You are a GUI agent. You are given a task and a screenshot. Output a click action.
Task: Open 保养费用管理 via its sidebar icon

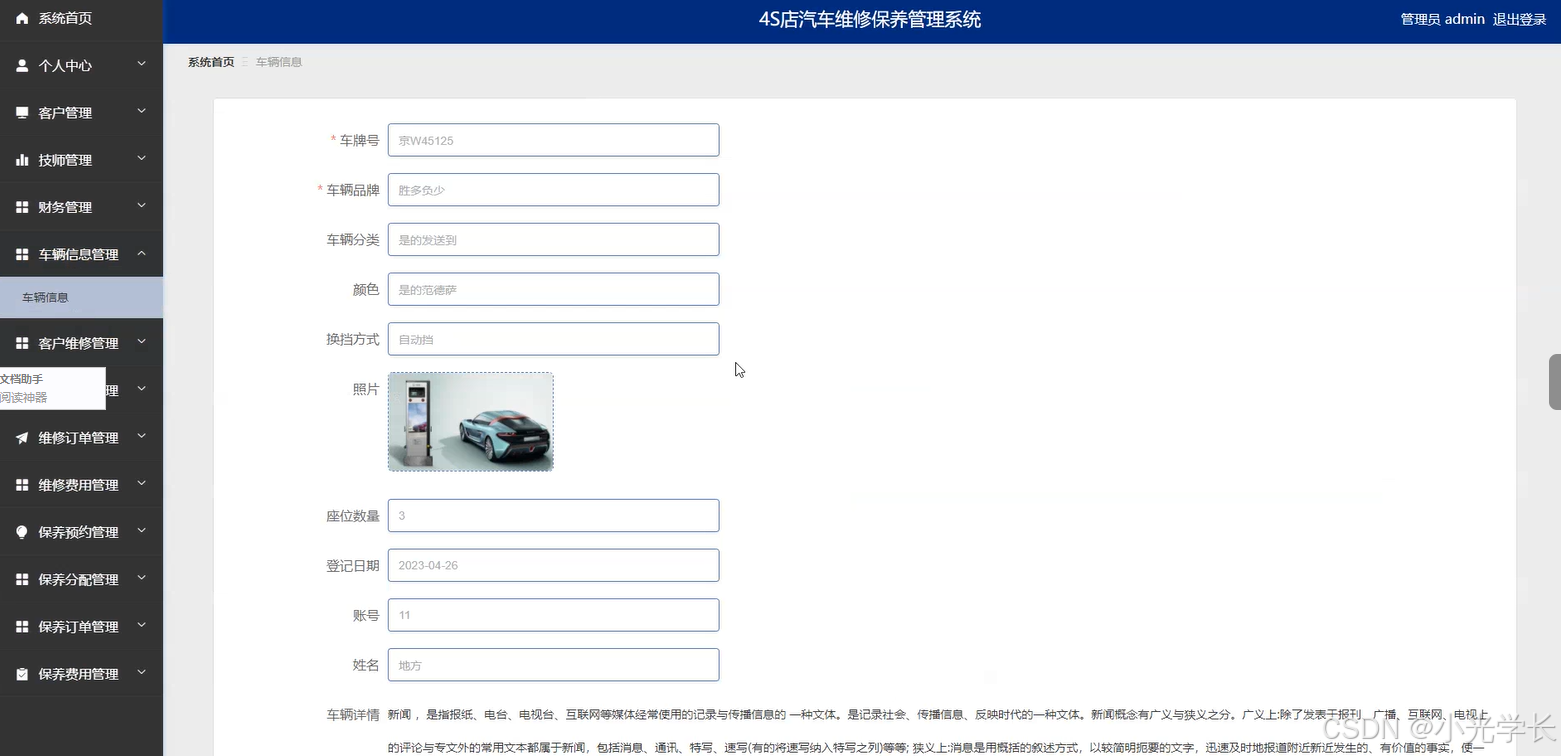point(21,673)
